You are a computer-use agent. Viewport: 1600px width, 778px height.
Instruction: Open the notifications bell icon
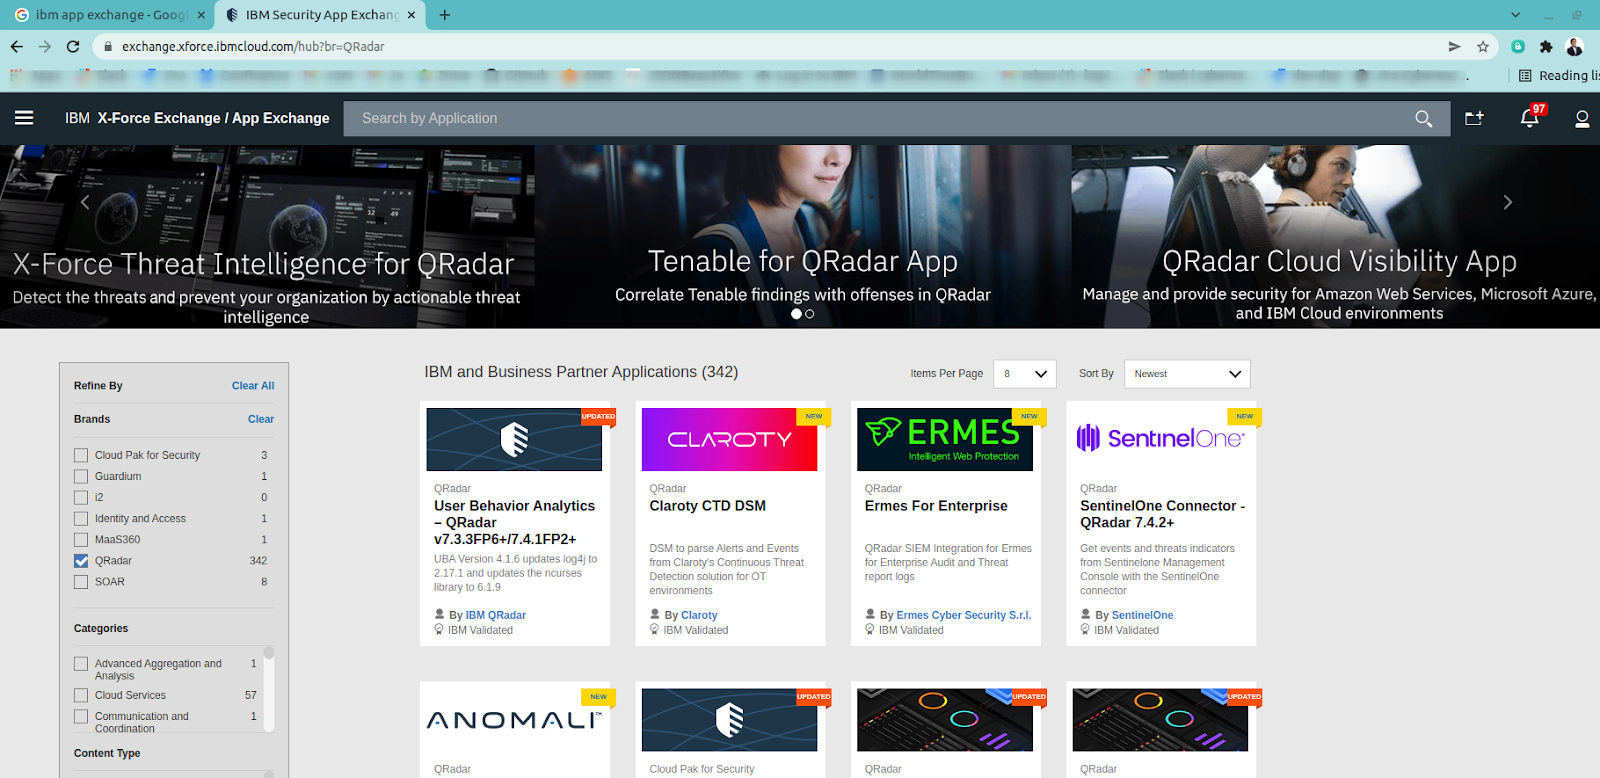pos(1529,118)
